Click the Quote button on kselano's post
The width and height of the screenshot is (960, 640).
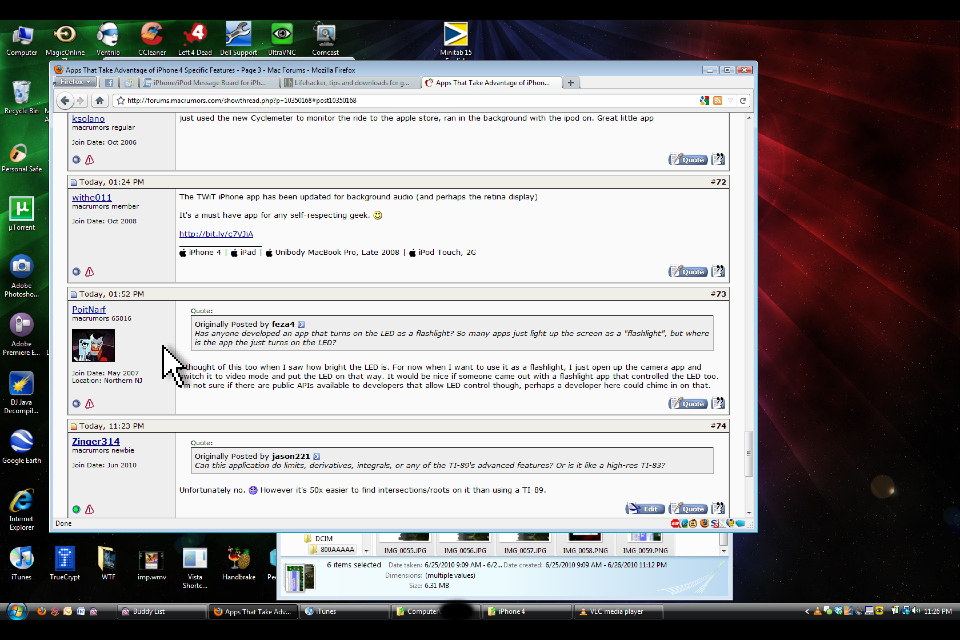pos(688,159)
